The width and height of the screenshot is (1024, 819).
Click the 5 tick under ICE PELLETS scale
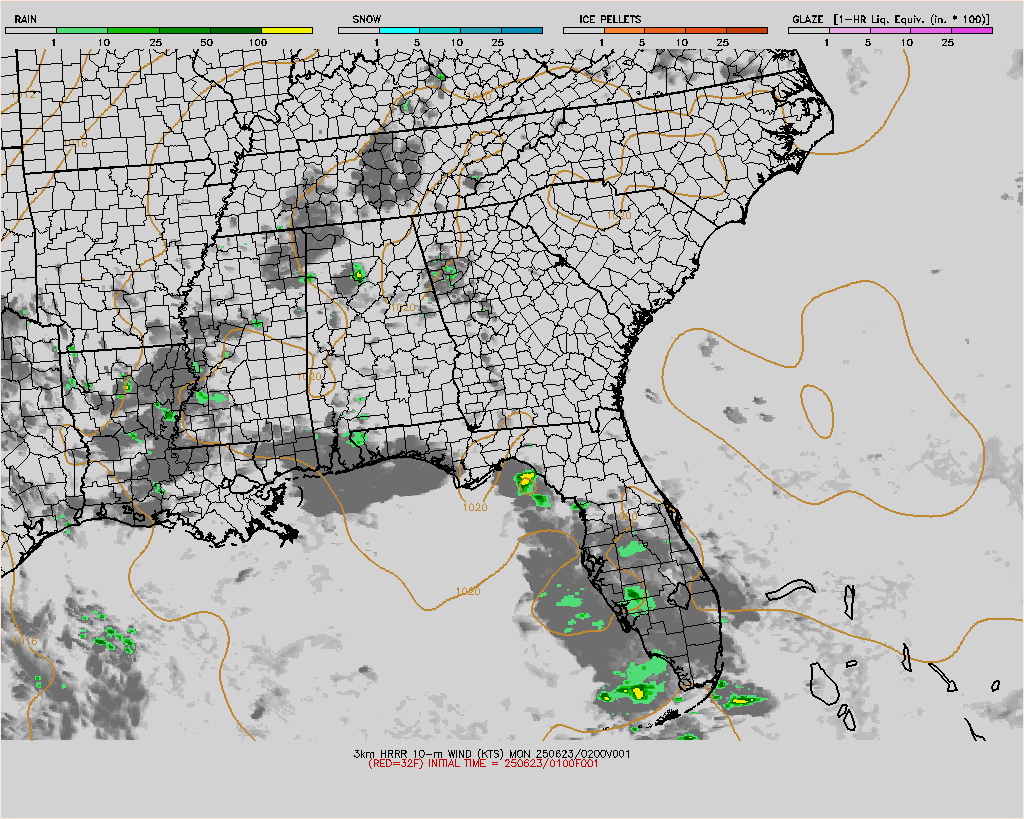pos(642,42)
